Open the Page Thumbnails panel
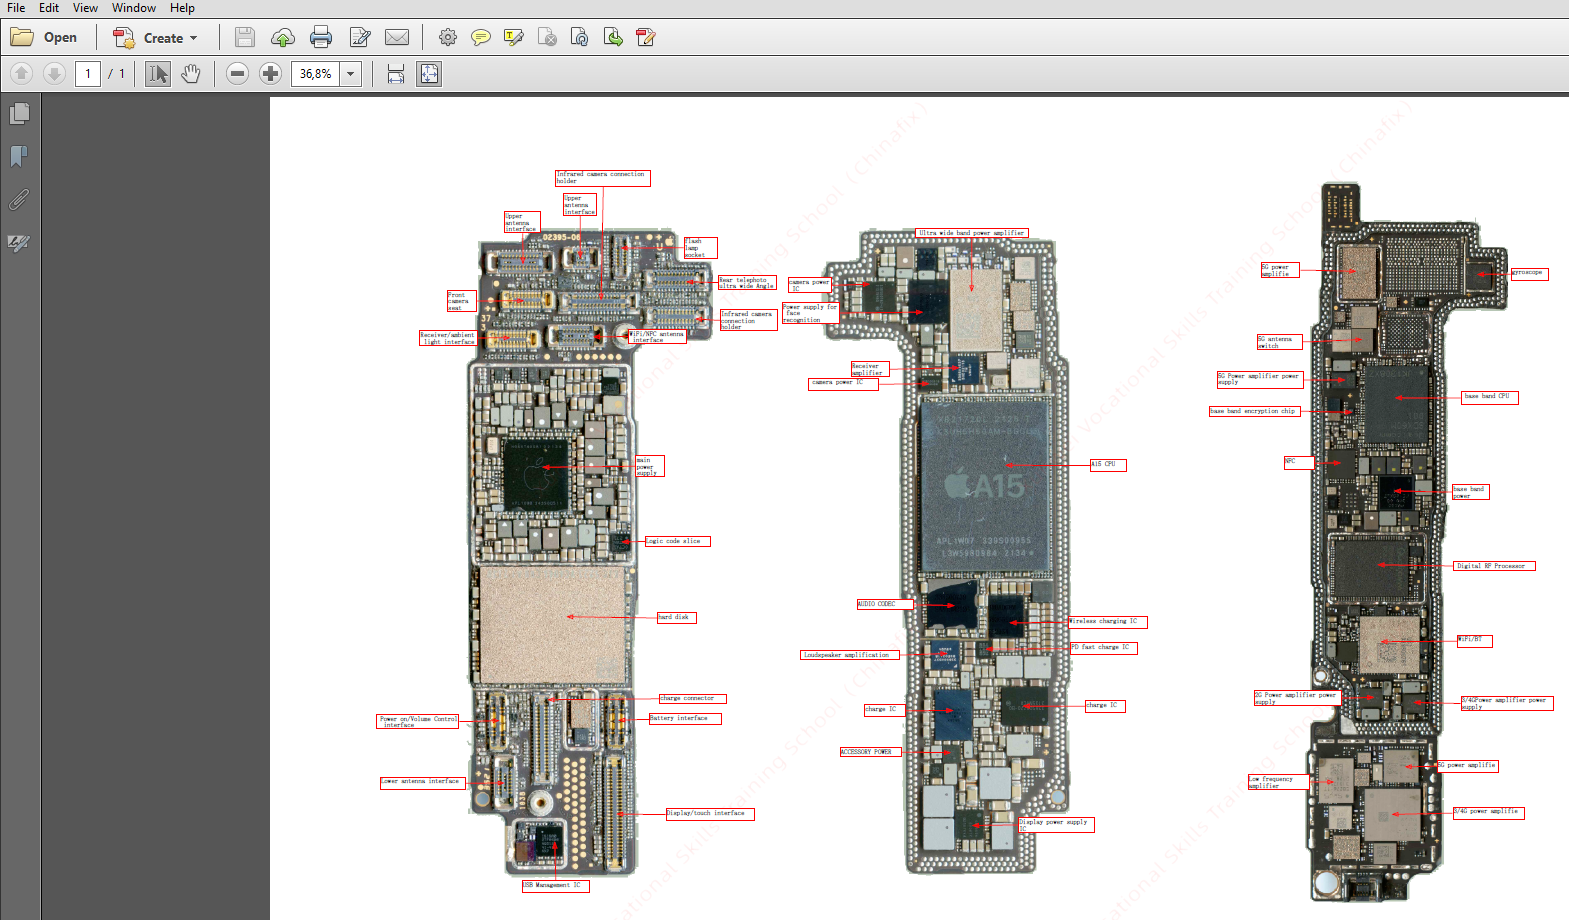The image size is (1569, 920). (19, 114)
